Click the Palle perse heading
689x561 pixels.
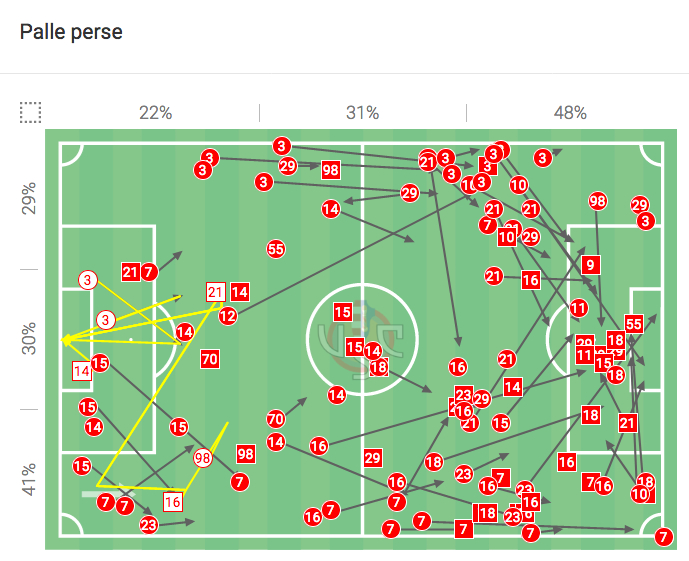71,32
